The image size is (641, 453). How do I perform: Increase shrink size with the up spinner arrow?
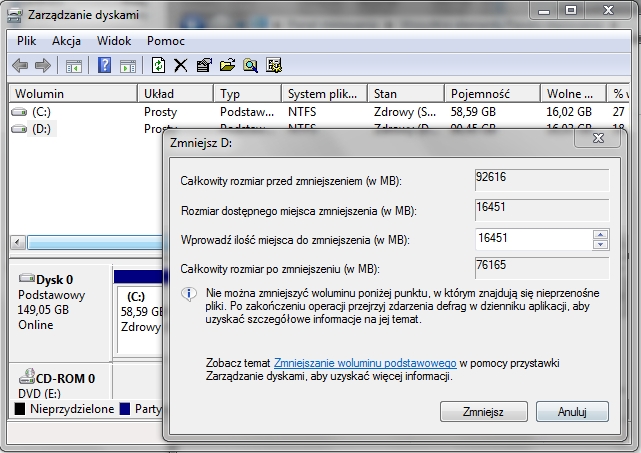point(600,235)
